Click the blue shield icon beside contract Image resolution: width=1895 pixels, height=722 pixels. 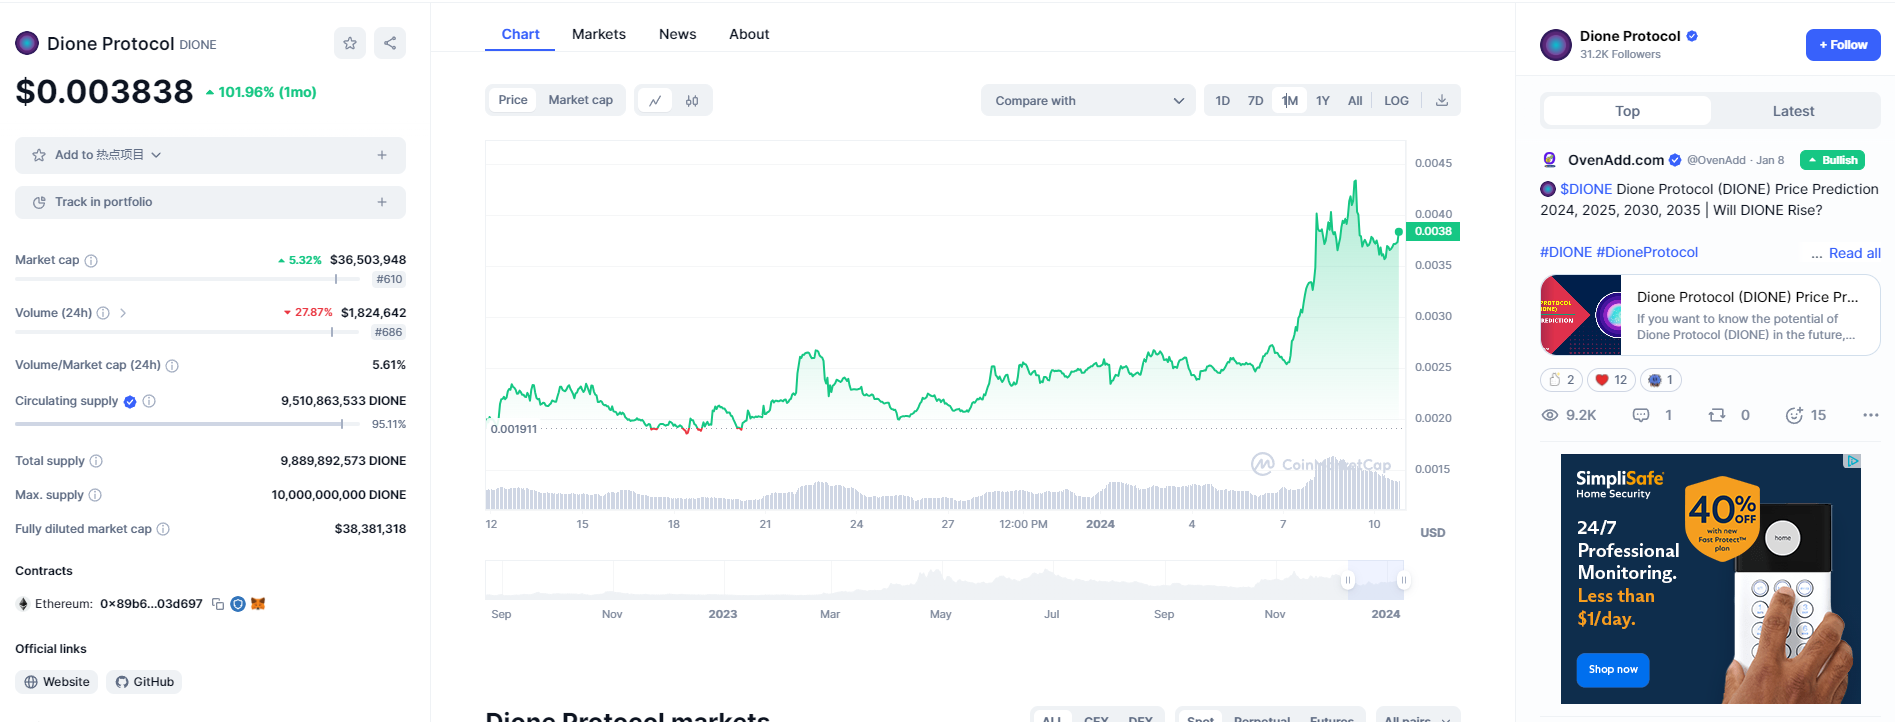[x=238, y=604]
